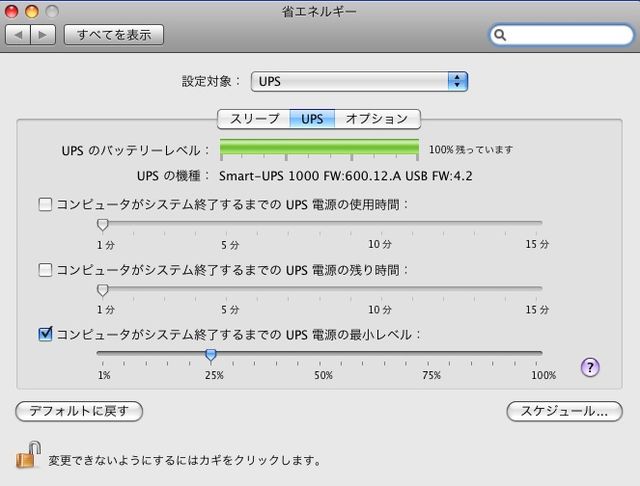This screenshot has height=486, width=640.
Task: Click the 変更できないようにするには lock text
Action: 184,460
